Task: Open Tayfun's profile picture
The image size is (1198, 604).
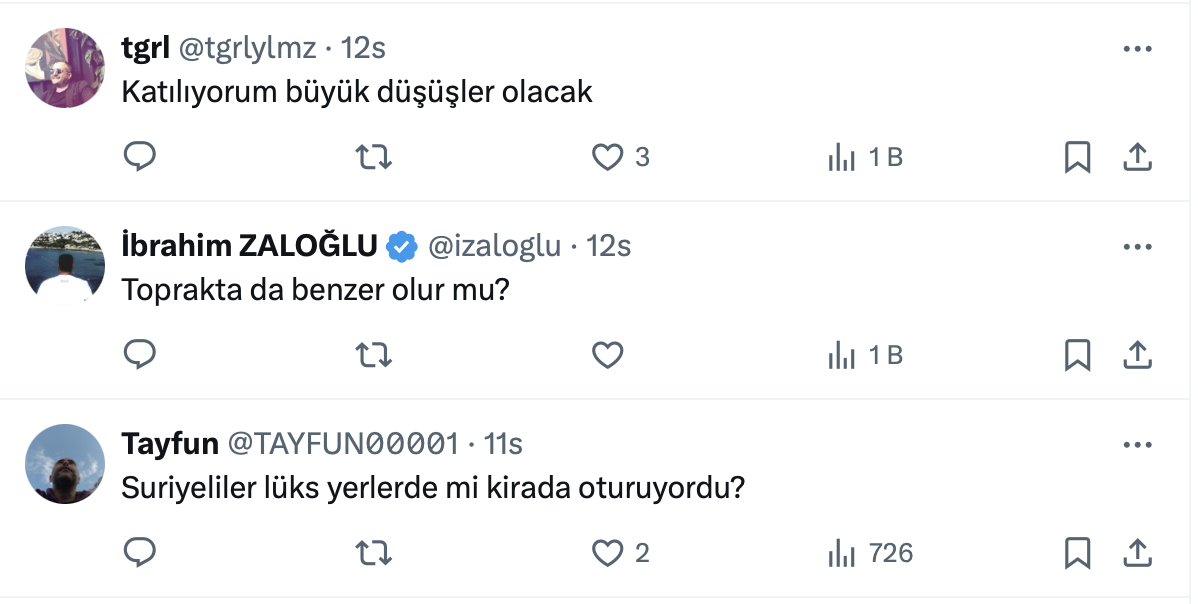Action: tap(65, 464)
